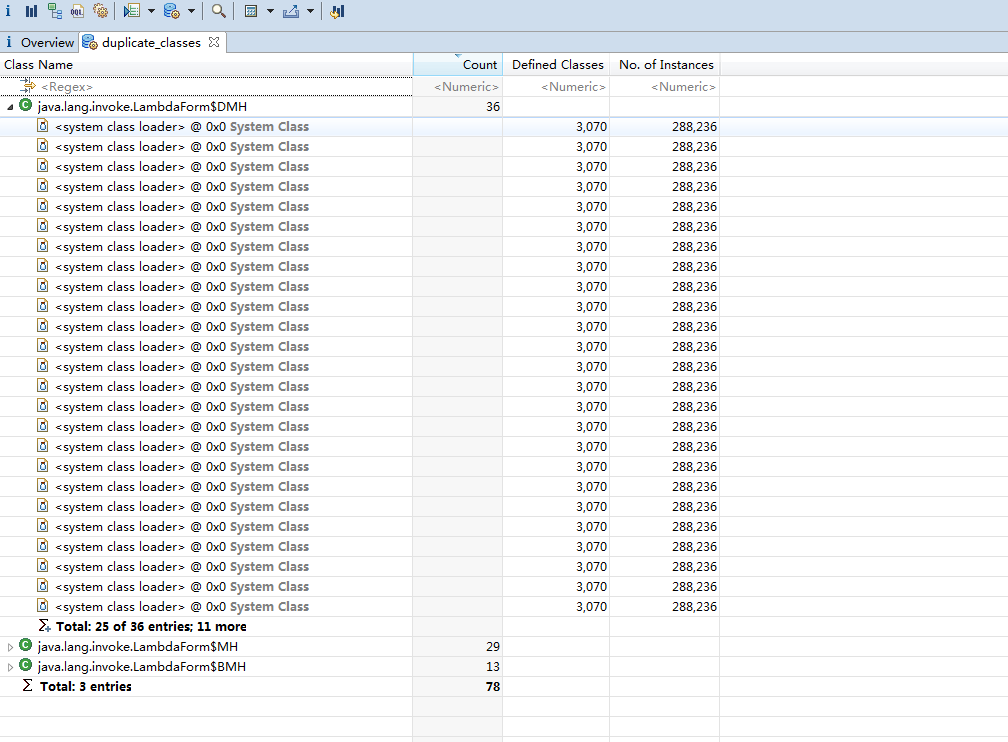Image resolution: width=1008 pixels, height=742 pixels.
Task: Open the Query Browser database icon
Action: tap(172, 11)
